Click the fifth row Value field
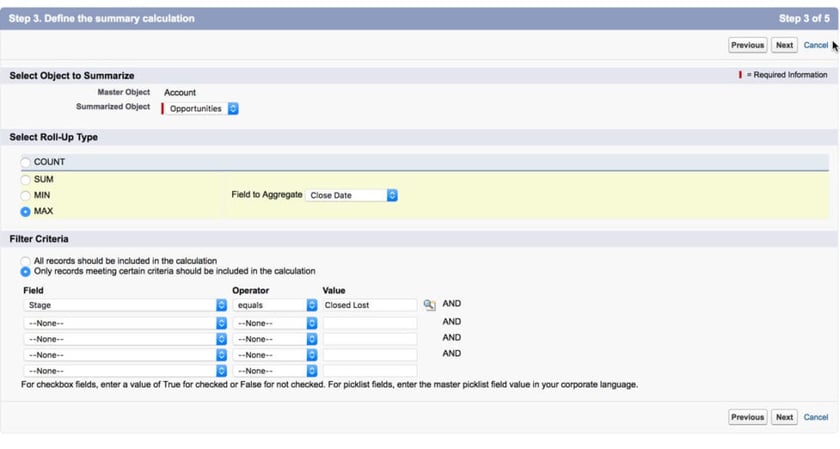Image resolution: width=840 pixels, height=449 pixels. pos(370,371)
